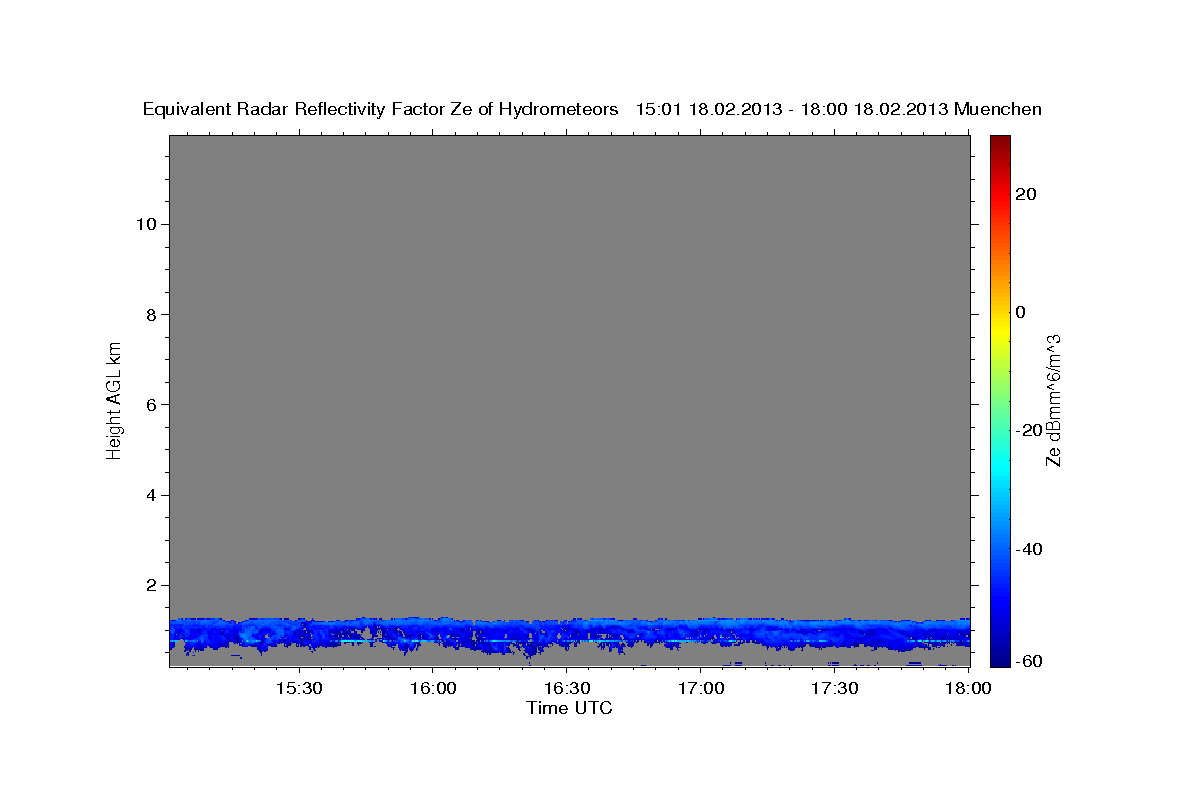
Task: Click the location text "Muenchen"
Action: pos(998,109)
